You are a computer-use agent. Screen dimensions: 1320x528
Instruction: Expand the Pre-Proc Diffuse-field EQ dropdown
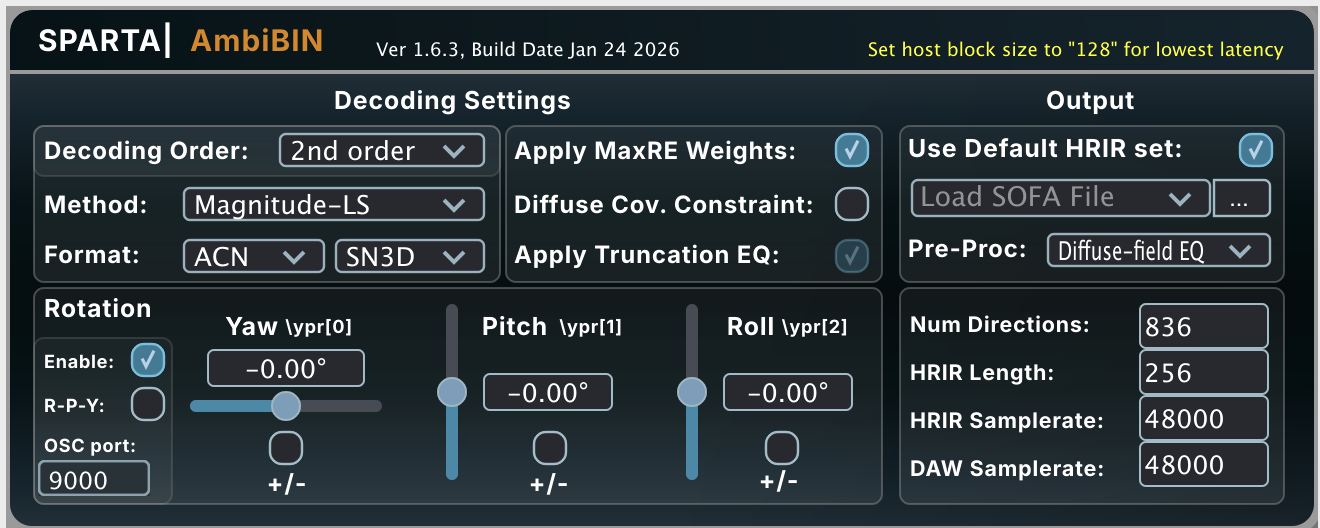[x=1159, y=250]
